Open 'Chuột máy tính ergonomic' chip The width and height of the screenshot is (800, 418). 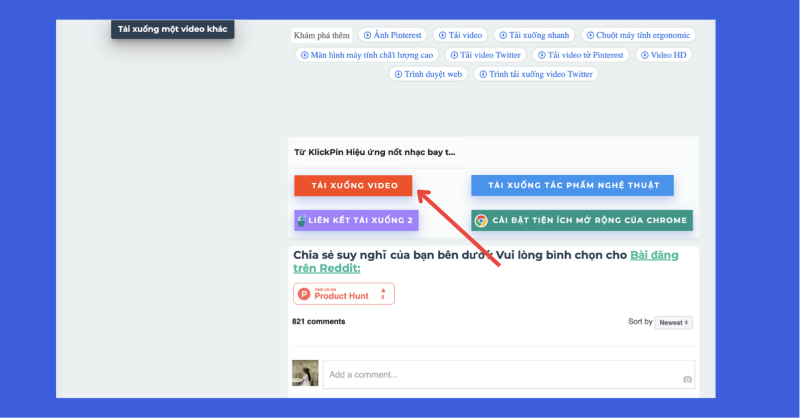(x=638, y=35)
